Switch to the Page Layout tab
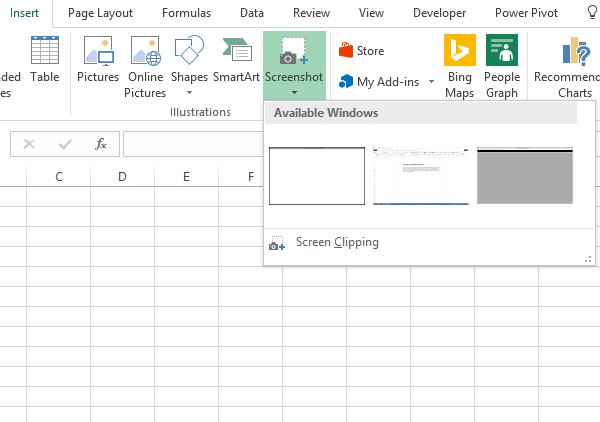Viewport: 600px width, 422px height. tap(100, 13)
